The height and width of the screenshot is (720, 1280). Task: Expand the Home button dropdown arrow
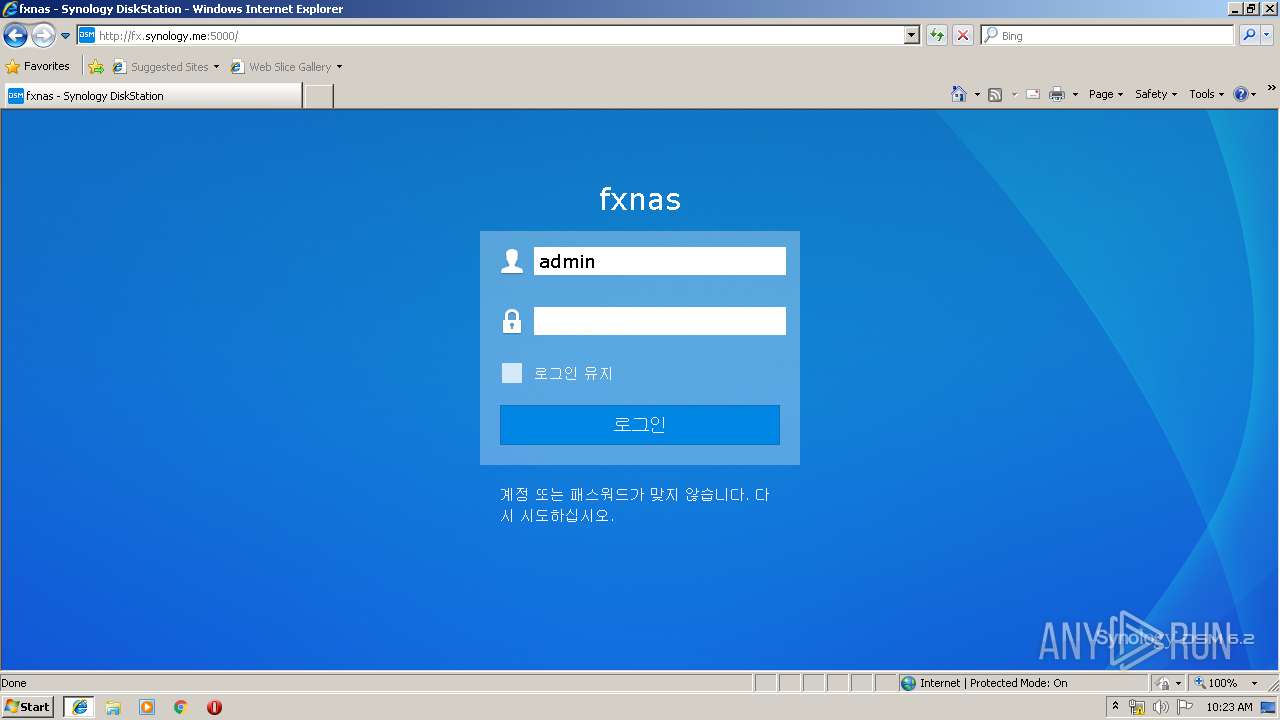pyautogui.click(x=977, y=94)
